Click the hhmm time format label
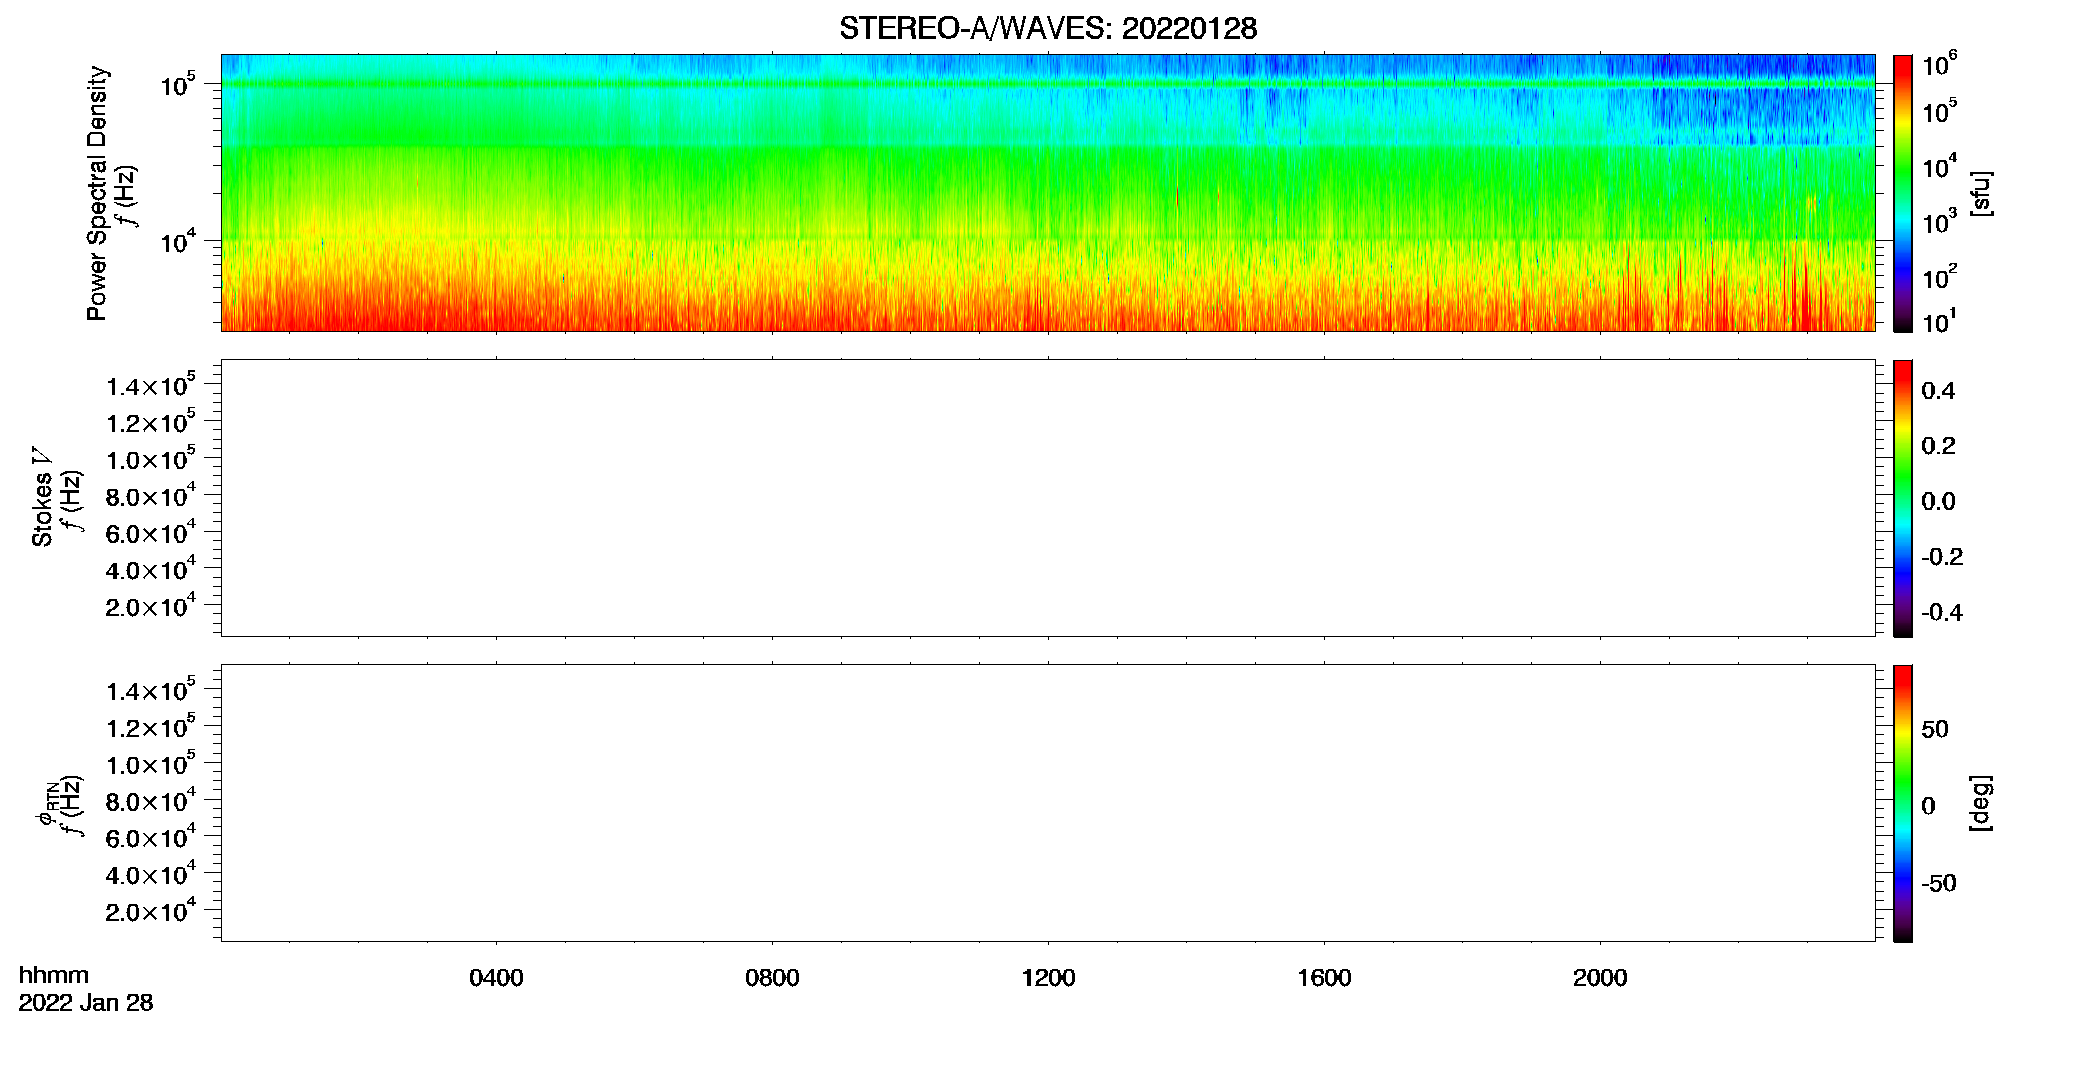This screenshot has width=2096, height=1080. click(53, 975)
